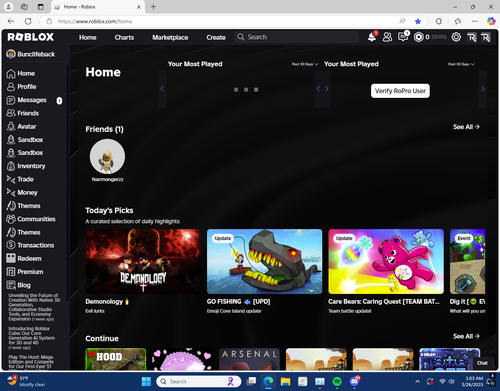Open the chat messages icon in top bar
Image resolution: width=500 pixels, height=391 pixels.
[x=403, y=37]
